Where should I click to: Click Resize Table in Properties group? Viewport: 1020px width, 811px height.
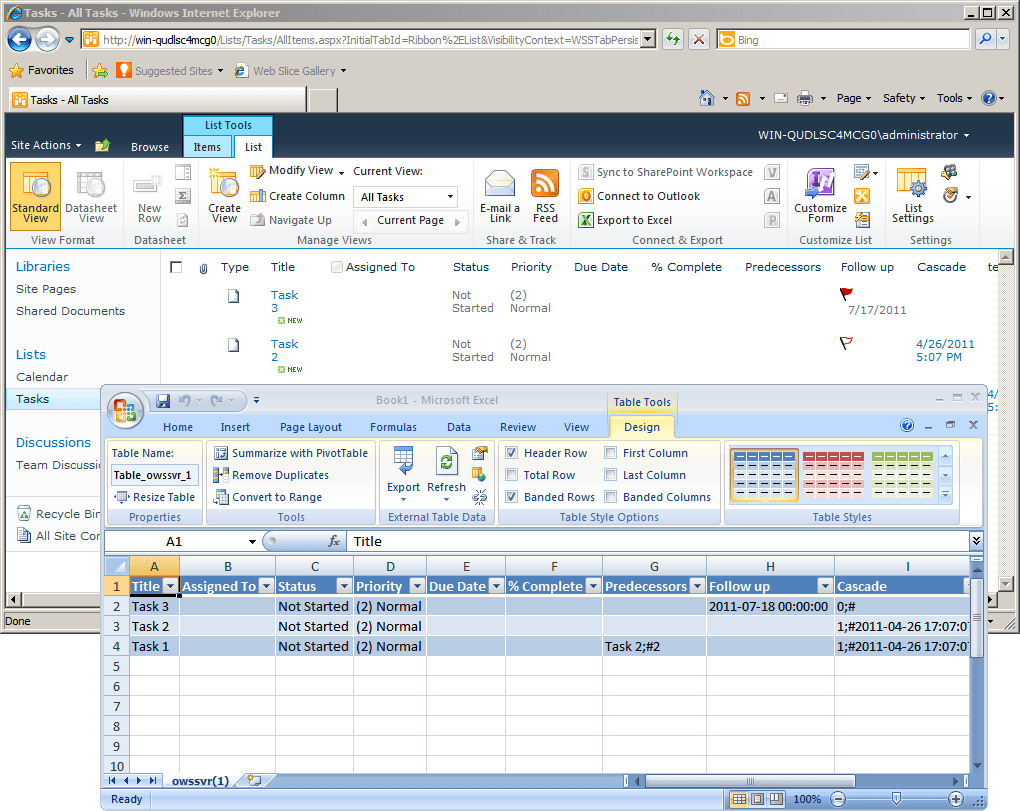tap(155, 497)
